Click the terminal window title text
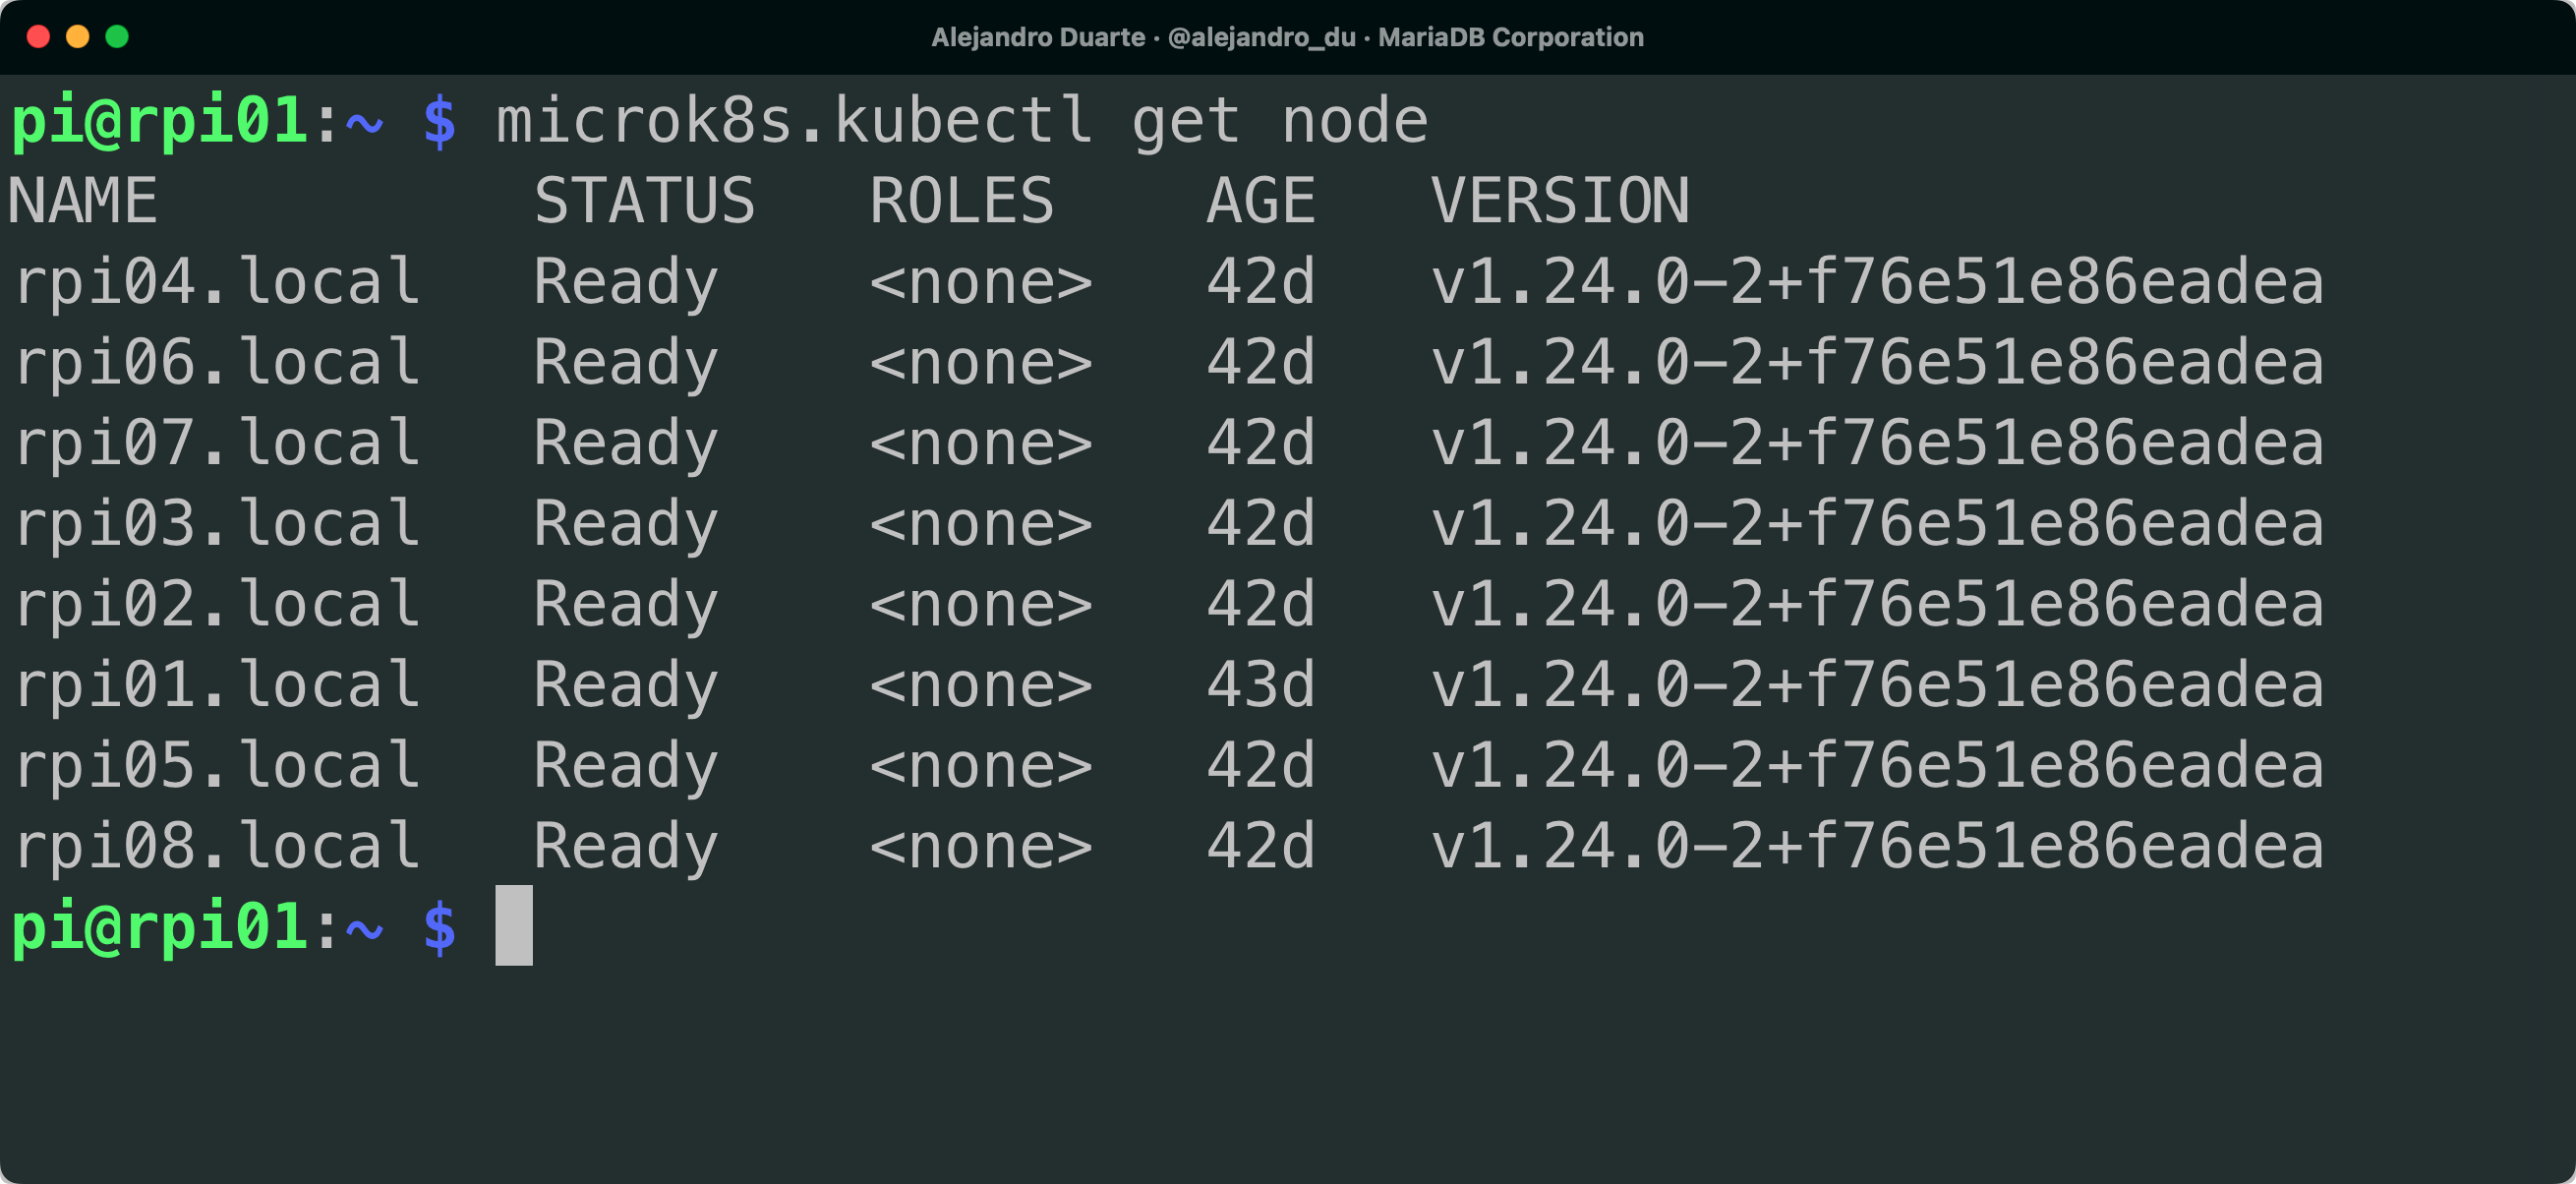 click(x=1287, y=37)
